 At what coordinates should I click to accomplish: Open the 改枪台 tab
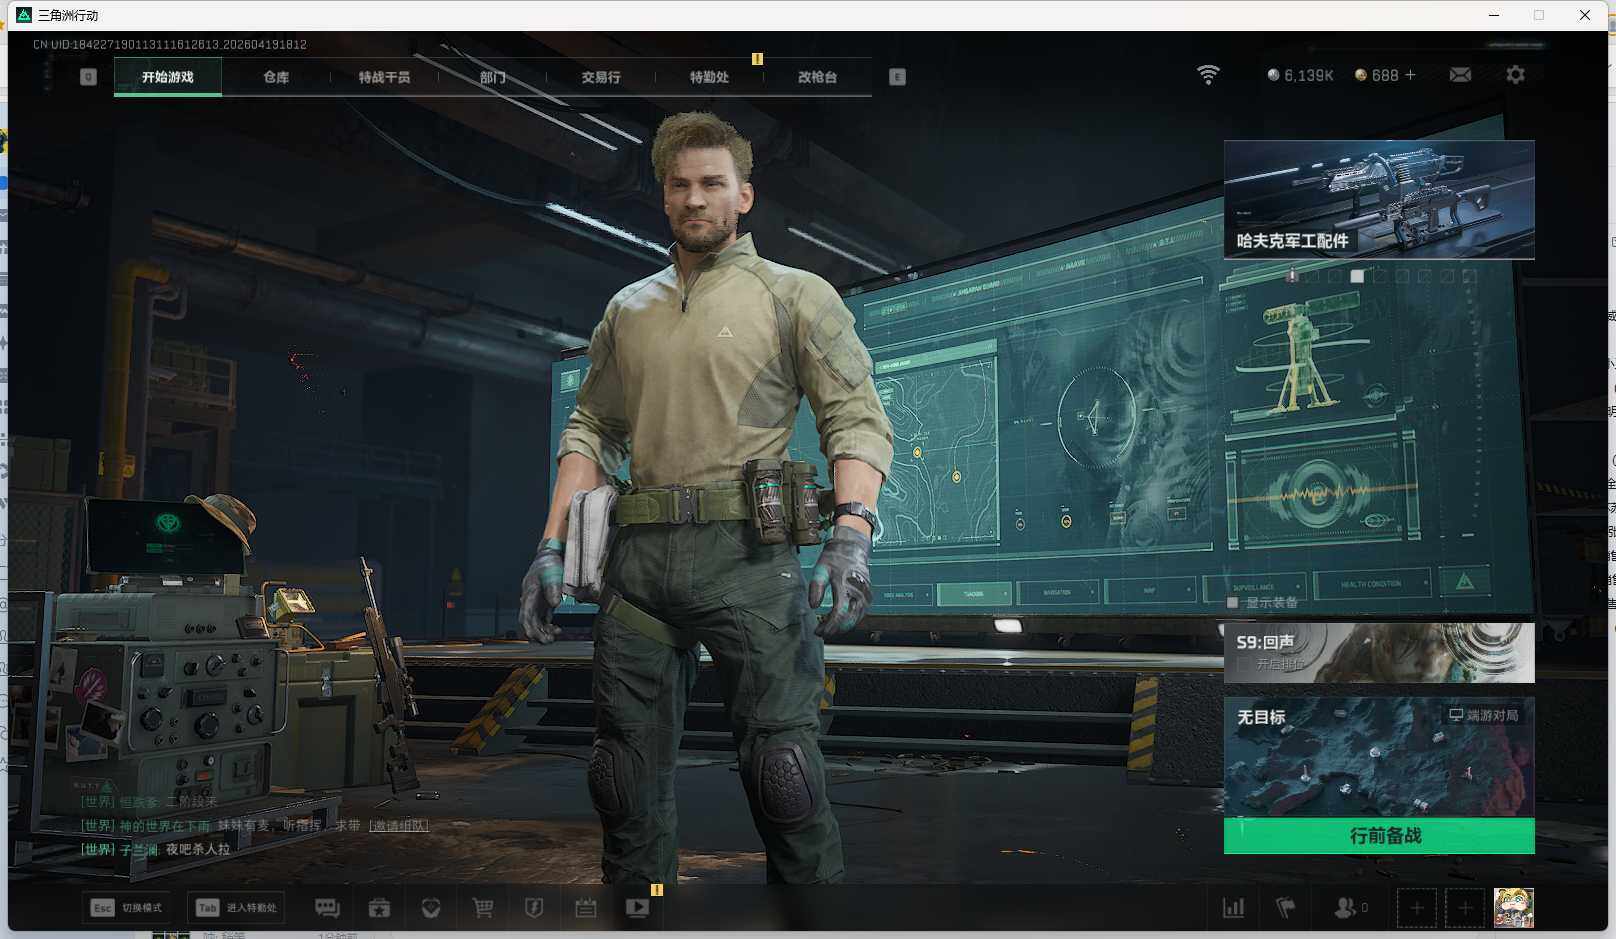(x=817, y=77)
